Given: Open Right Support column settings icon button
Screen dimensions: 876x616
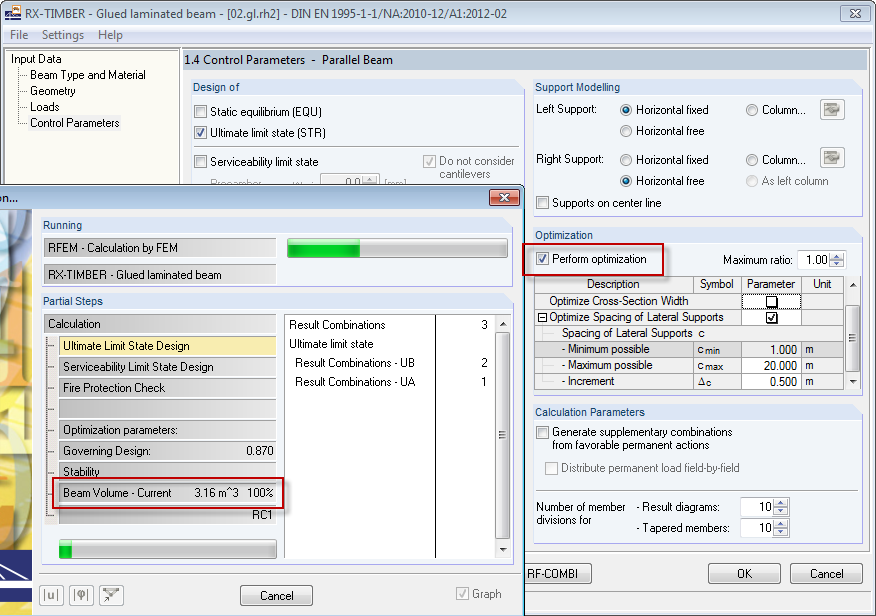Looking at the screenshot, I should coord(832,157).
